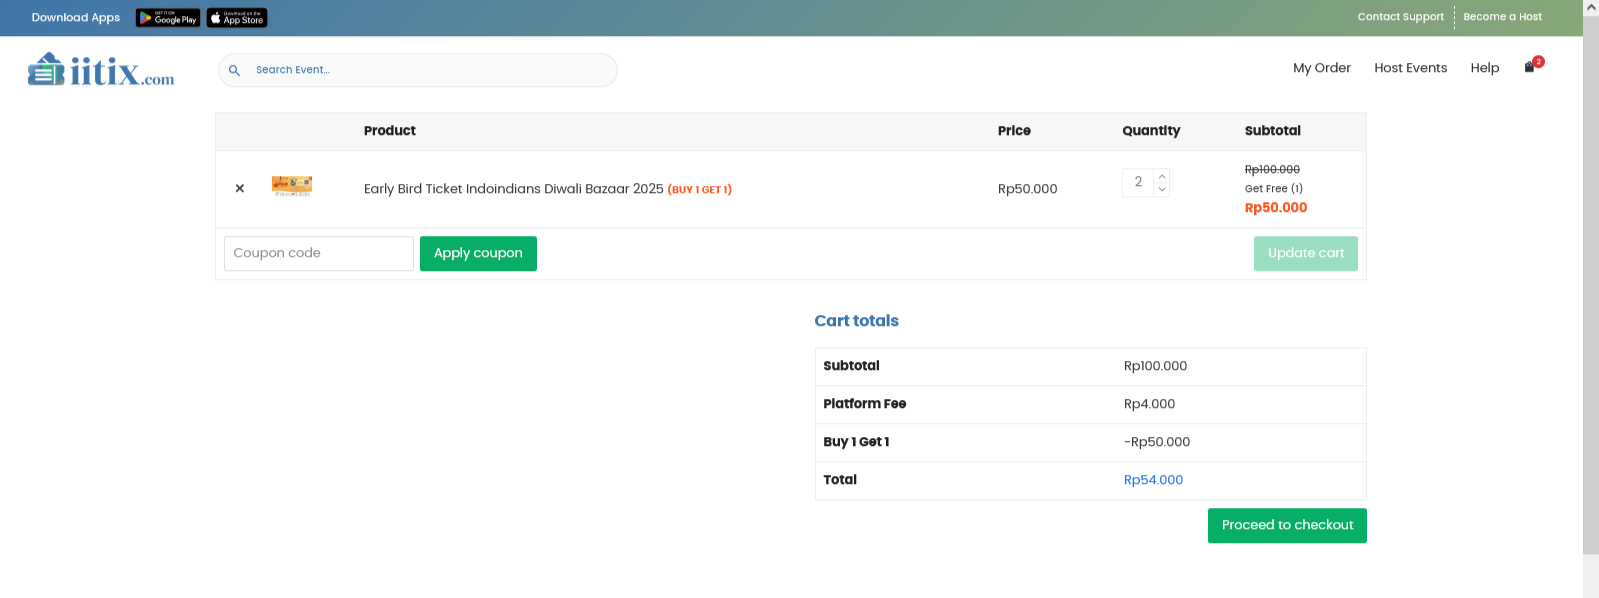Increase ticket quantity with up arrow

(1162, 176)
